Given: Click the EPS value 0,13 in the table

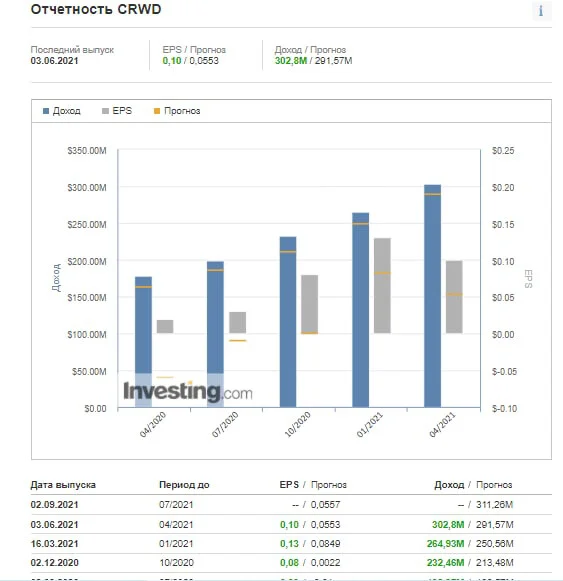Looking at the screenshot, I should (x=289, y=544).
